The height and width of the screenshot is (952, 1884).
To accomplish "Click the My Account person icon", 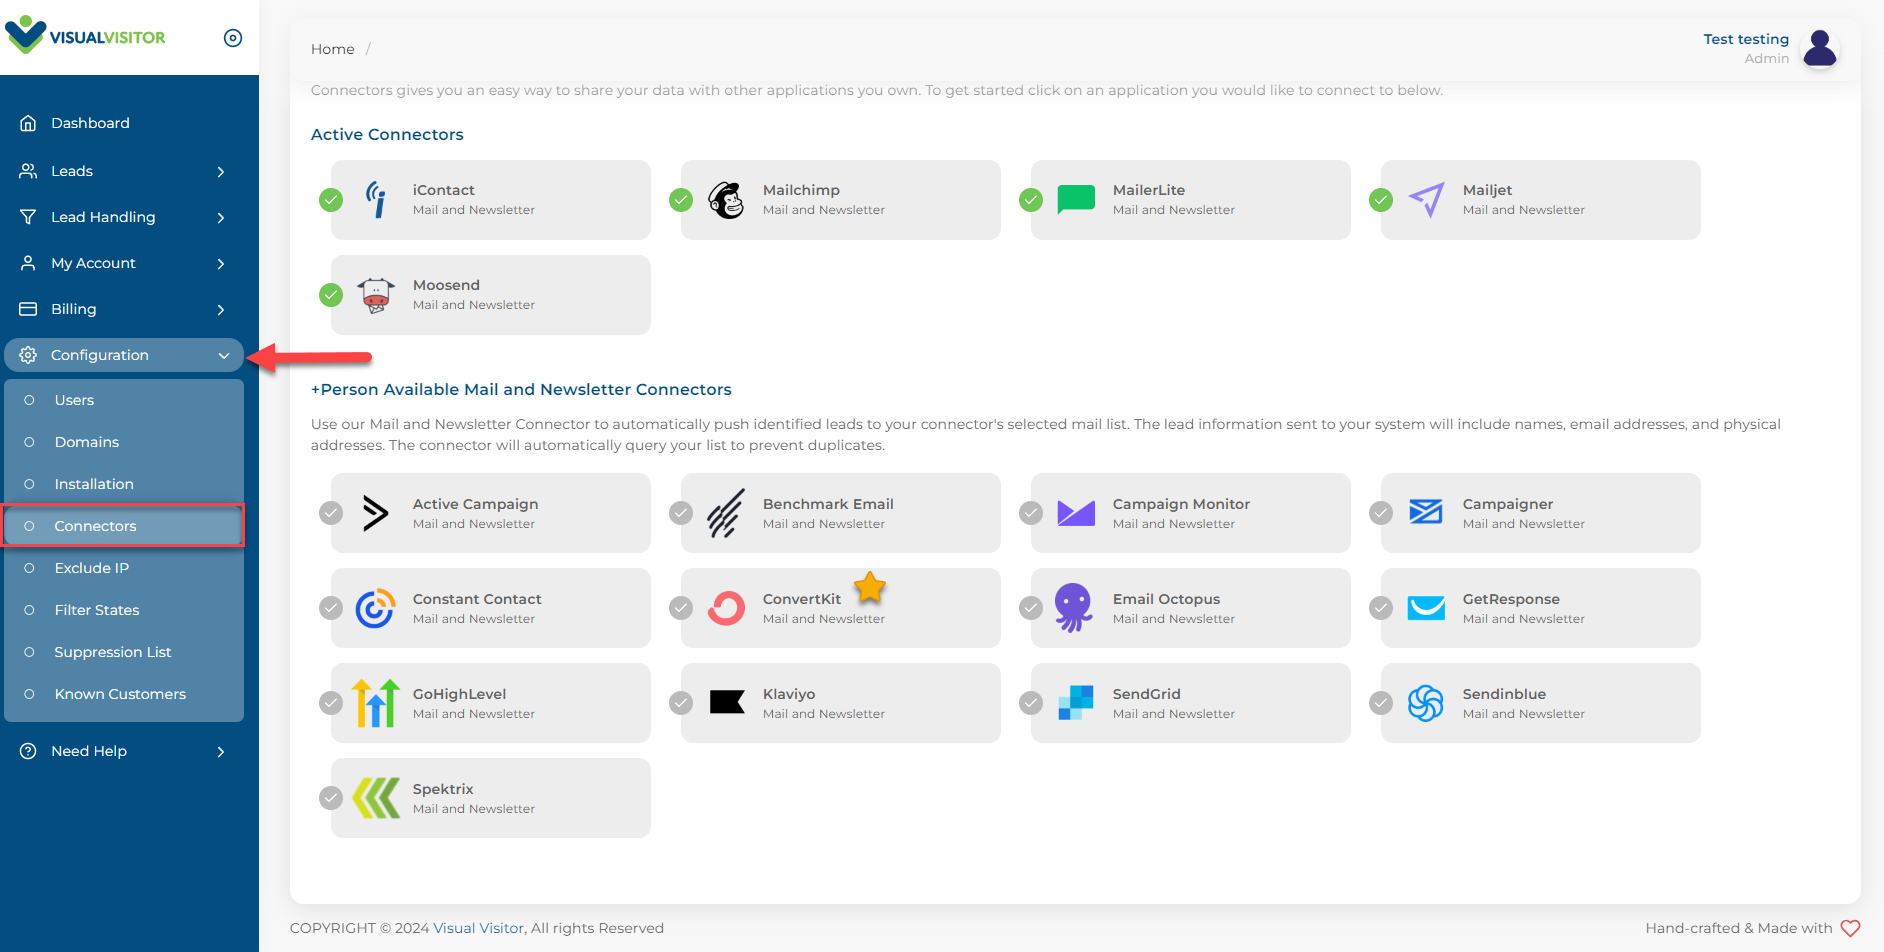I will tap(28, 263).
